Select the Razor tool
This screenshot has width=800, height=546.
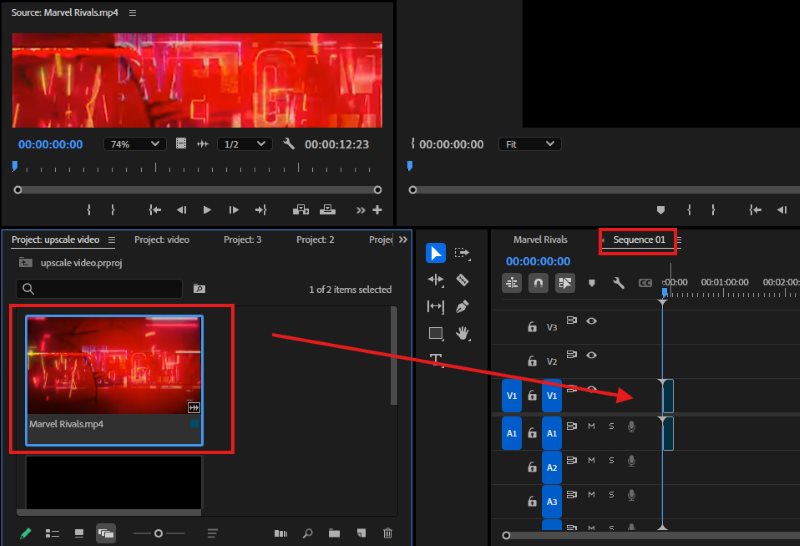pos(462,280)
